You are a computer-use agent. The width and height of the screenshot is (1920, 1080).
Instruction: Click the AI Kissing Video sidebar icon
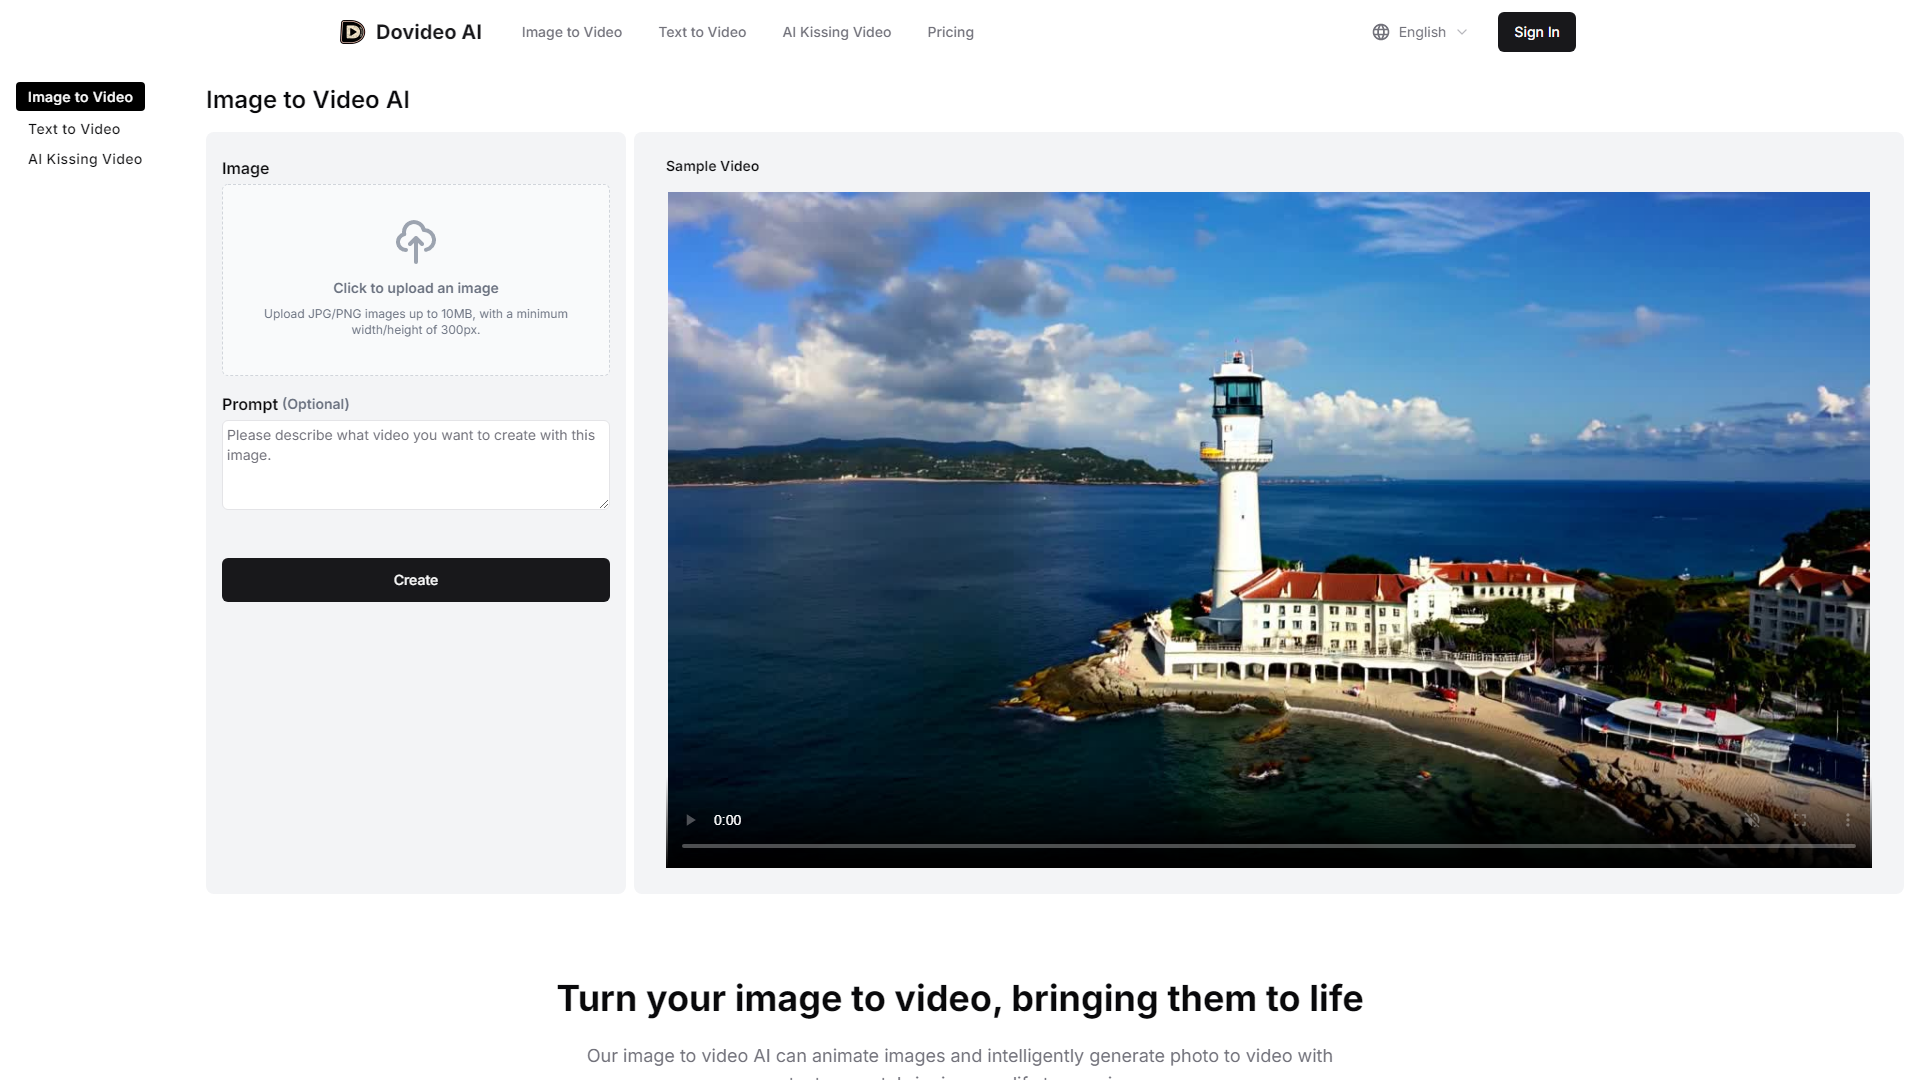pyautogui.click(x=84, y=158)
